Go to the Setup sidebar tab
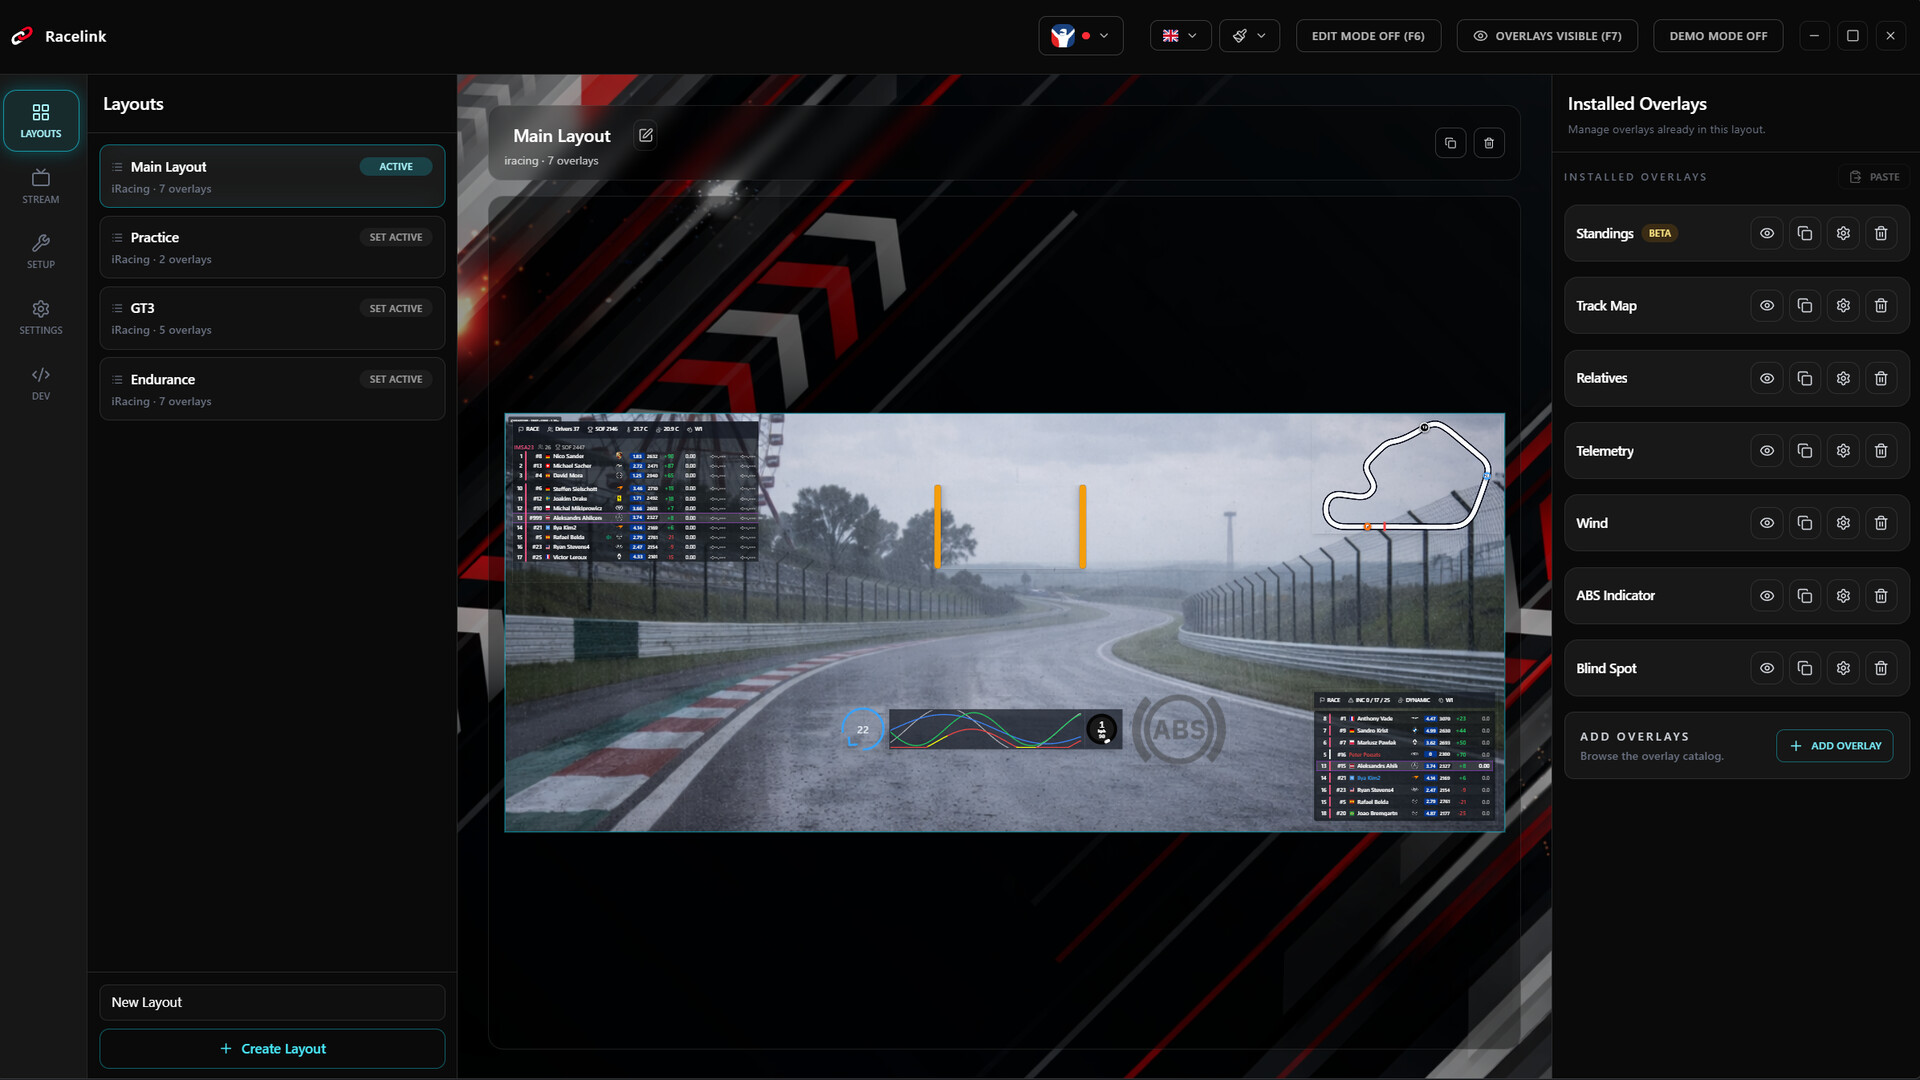The height and width of the screenshot is (1080, 1920). coord(41,251)
